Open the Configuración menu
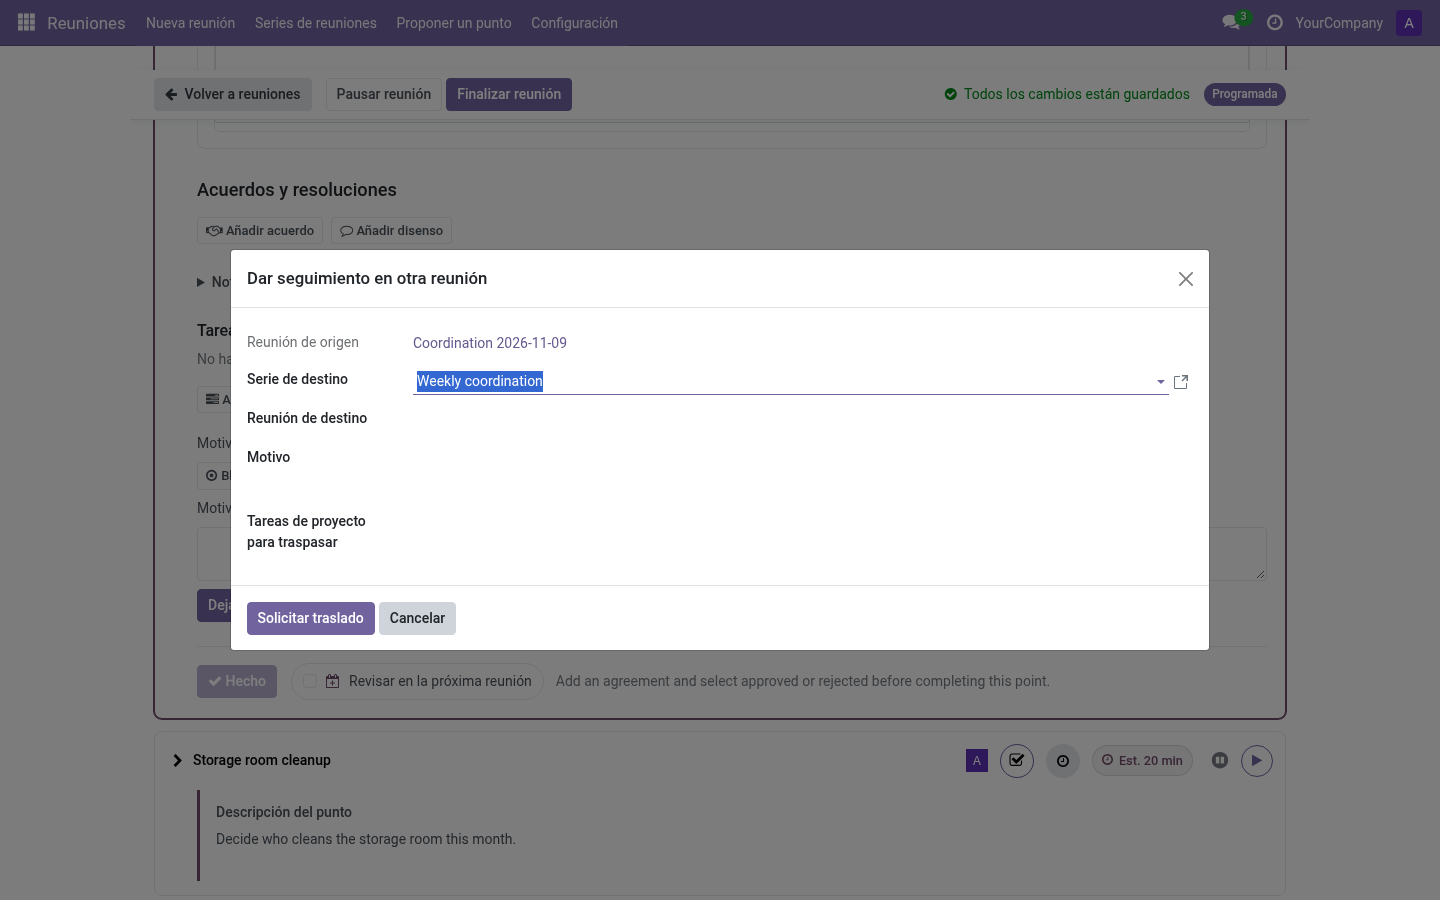The image size is (1440, 900). 574,23
